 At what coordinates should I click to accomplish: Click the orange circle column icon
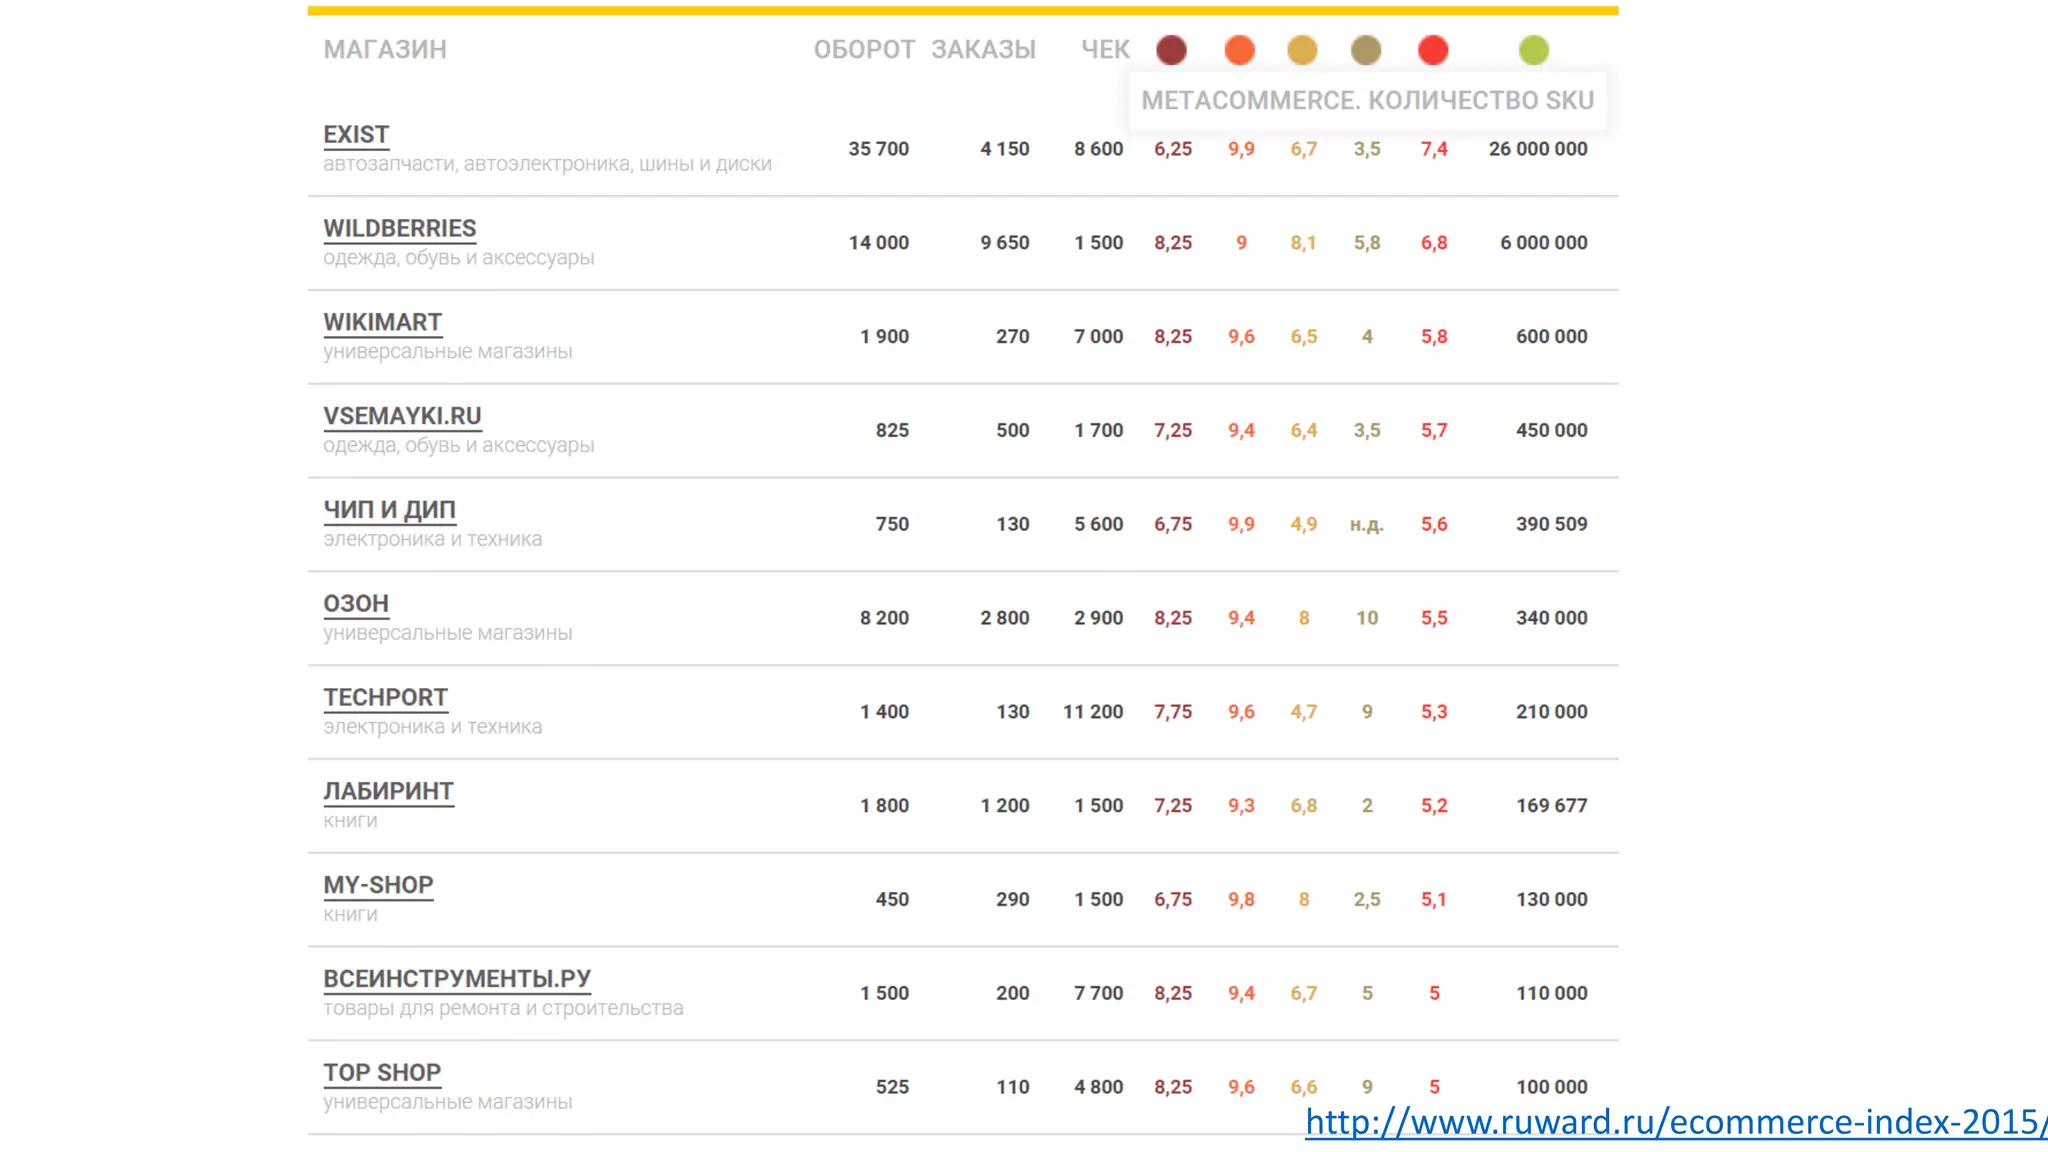pyautogui.click(x=1239, y=50)
